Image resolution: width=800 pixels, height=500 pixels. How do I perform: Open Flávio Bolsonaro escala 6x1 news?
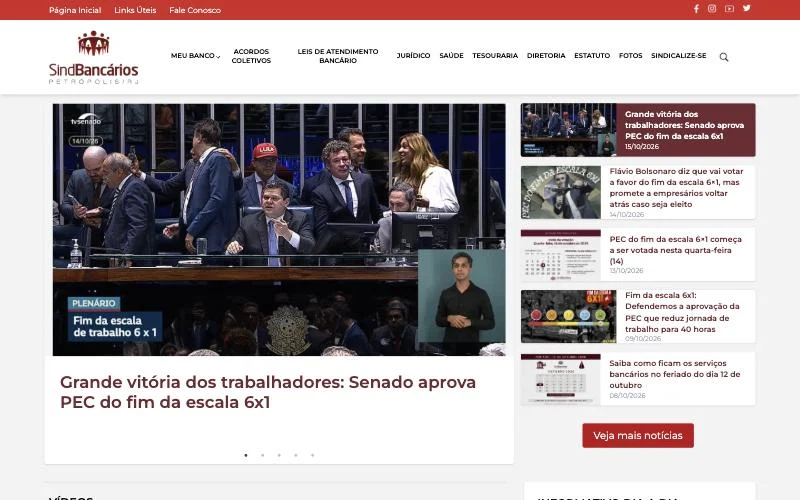pos(676,188)
